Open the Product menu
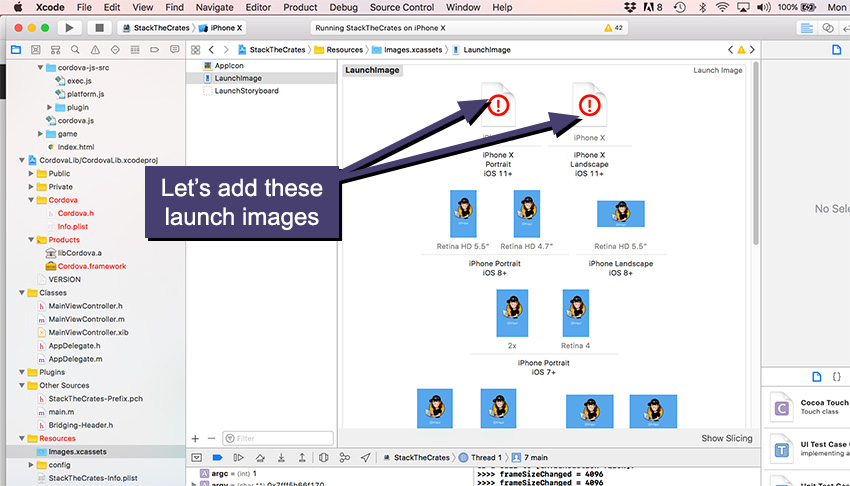Image resolution: width=850 pixels, height=486 pixels. pyautogui.click(x=300, y=8)
